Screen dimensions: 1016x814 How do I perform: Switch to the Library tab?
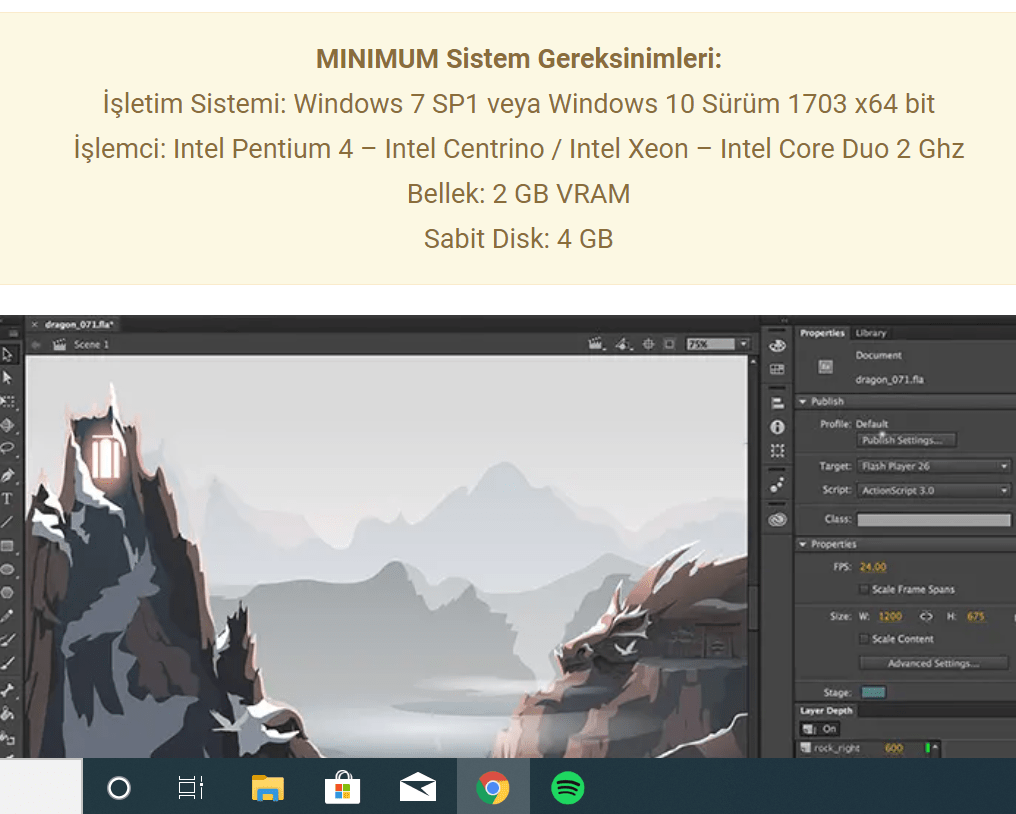(870, 333)
